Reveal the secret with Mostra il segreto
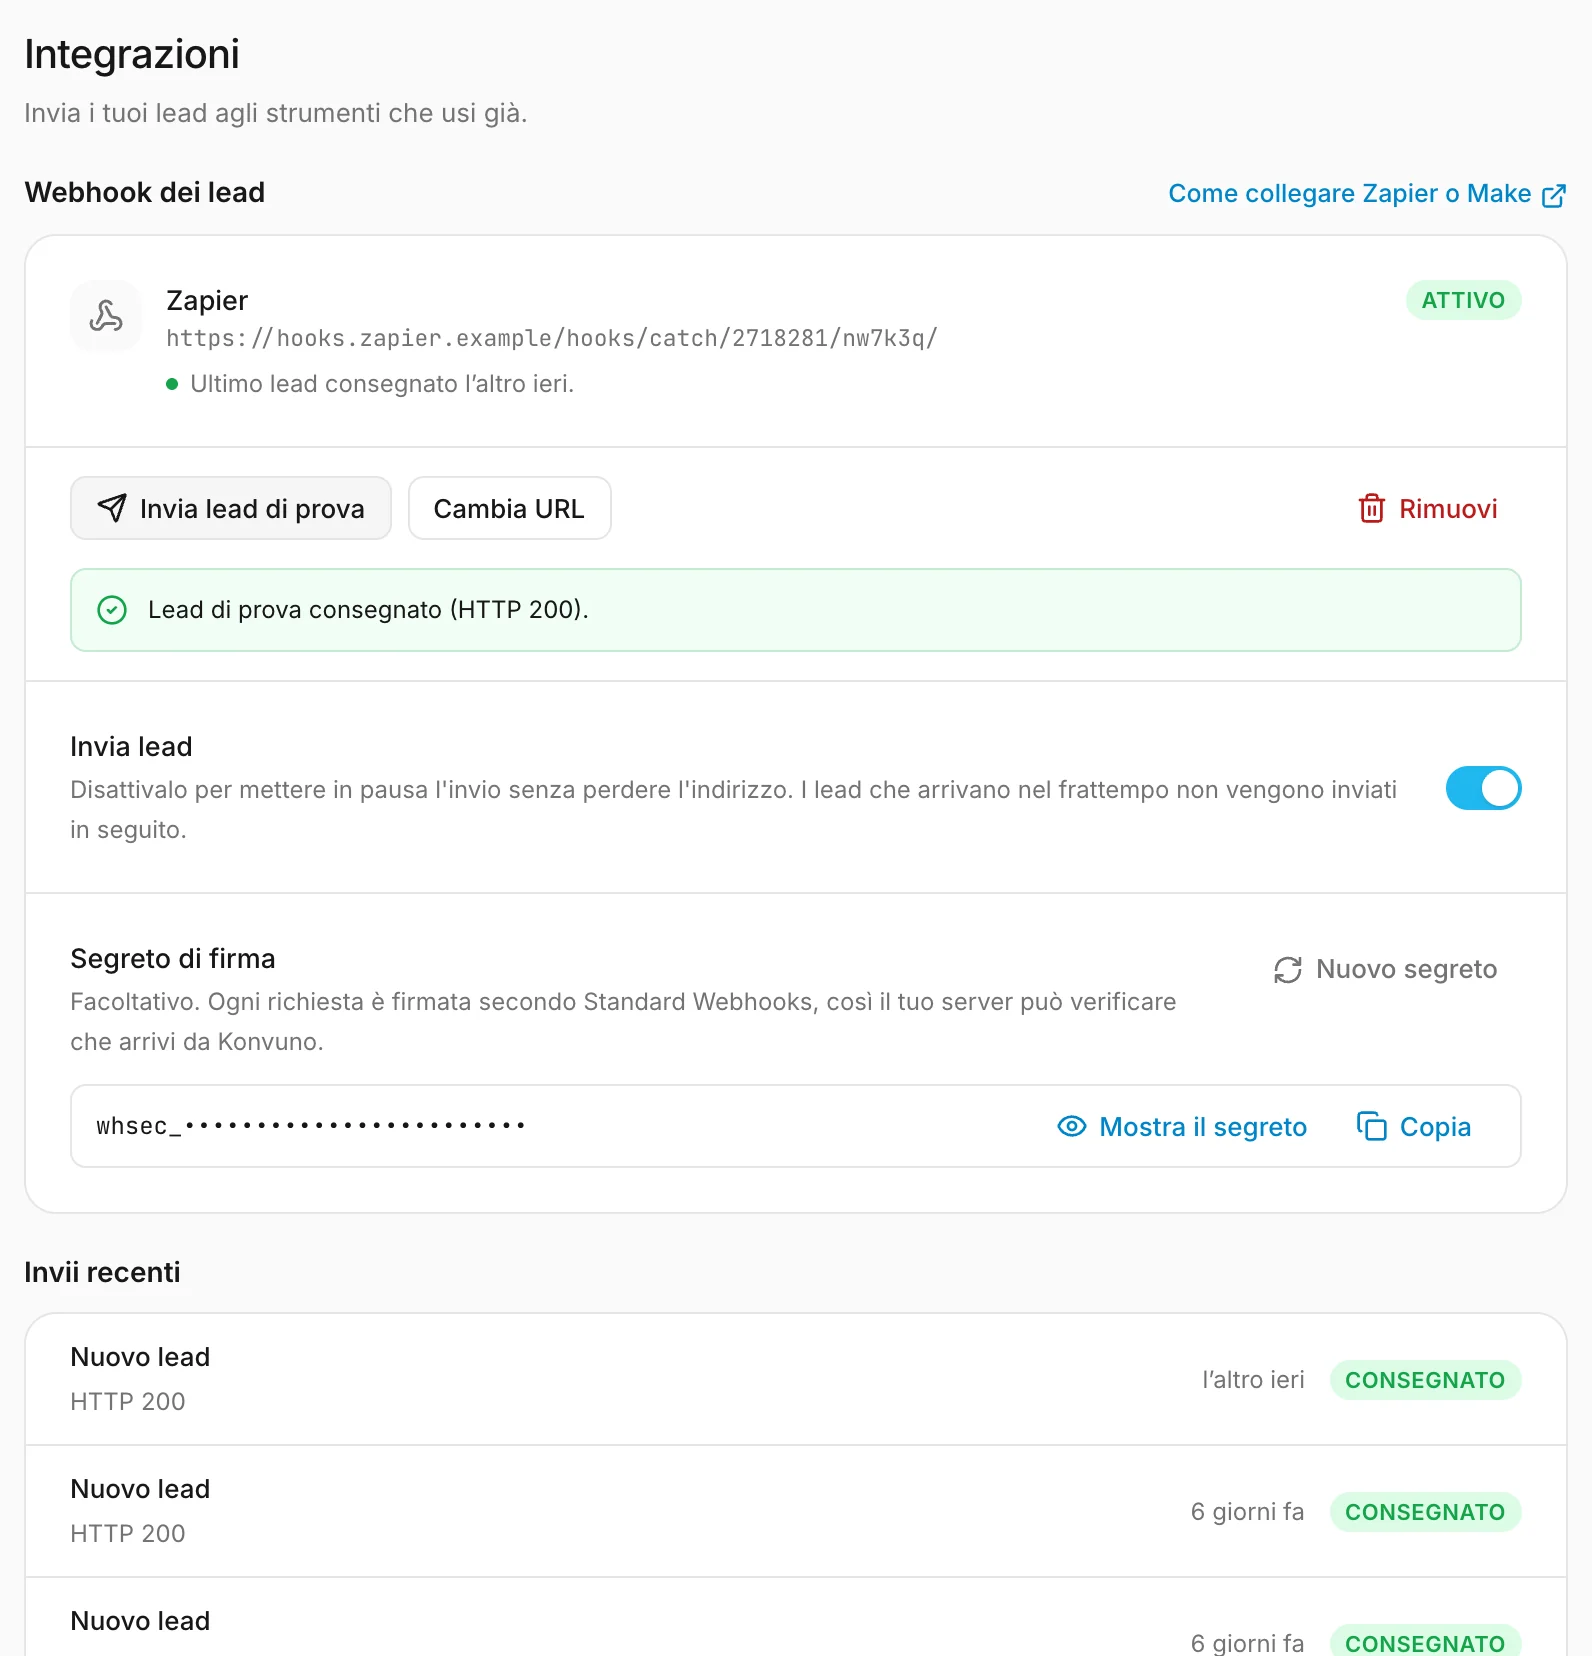Viewport: 1592px width, 1656px height. pyautogui.click(x=1182, y=1127)
